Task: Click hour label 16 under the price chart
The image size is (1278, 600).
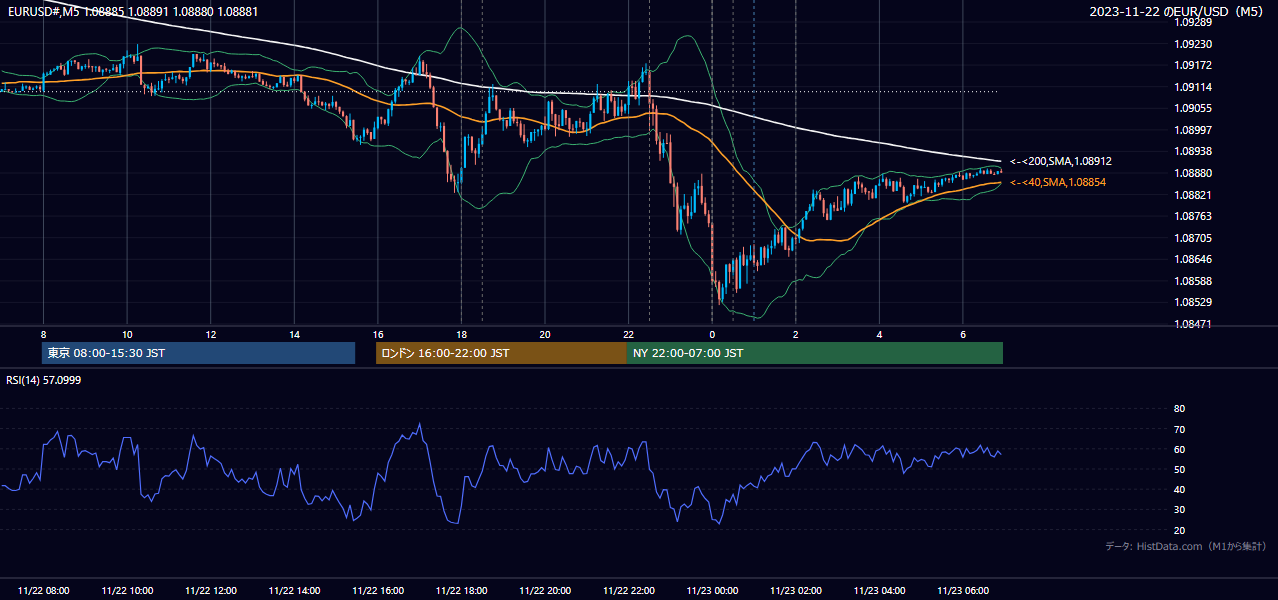Action: pyautogui.click(x=378, y=334)
